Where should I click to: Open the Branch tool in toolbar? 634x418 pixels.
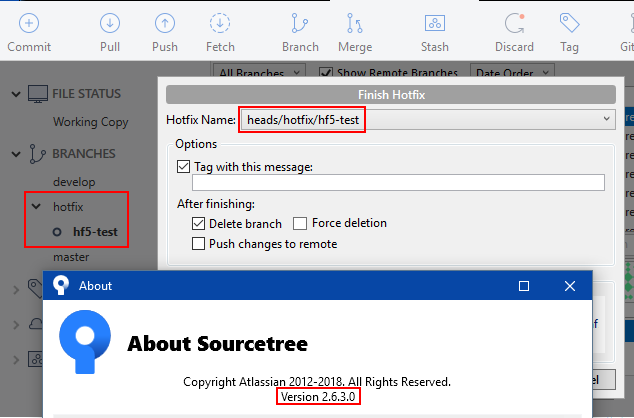pyautogui.click(x=300, y=23)
